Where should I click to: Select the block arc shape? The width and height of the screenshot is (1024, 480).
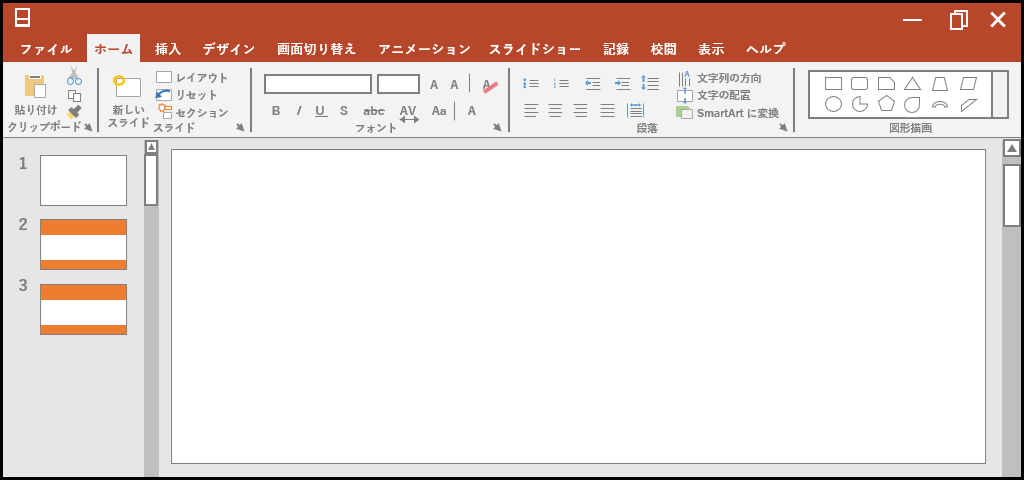[x=940, y=104]
